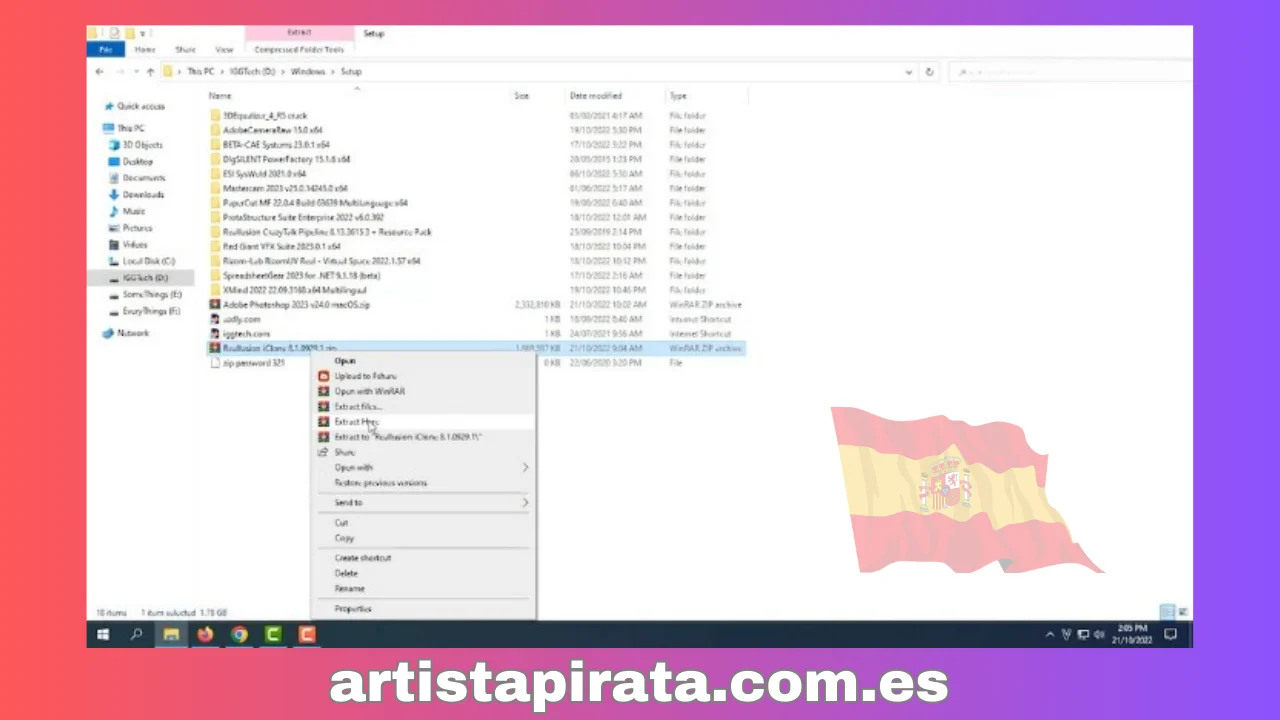Open the Share ribbon tab

185,49
